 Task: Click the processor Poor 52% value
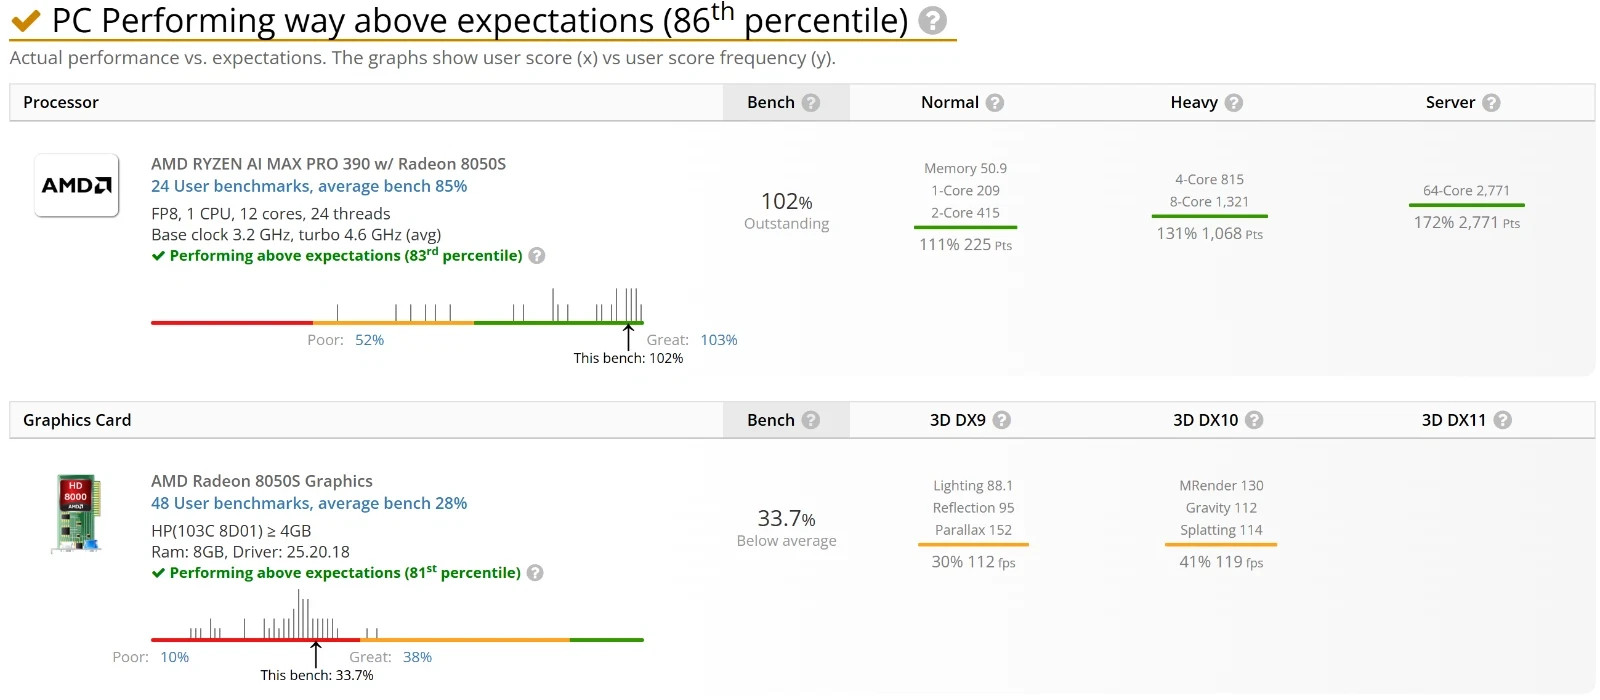tap(369, 340)
